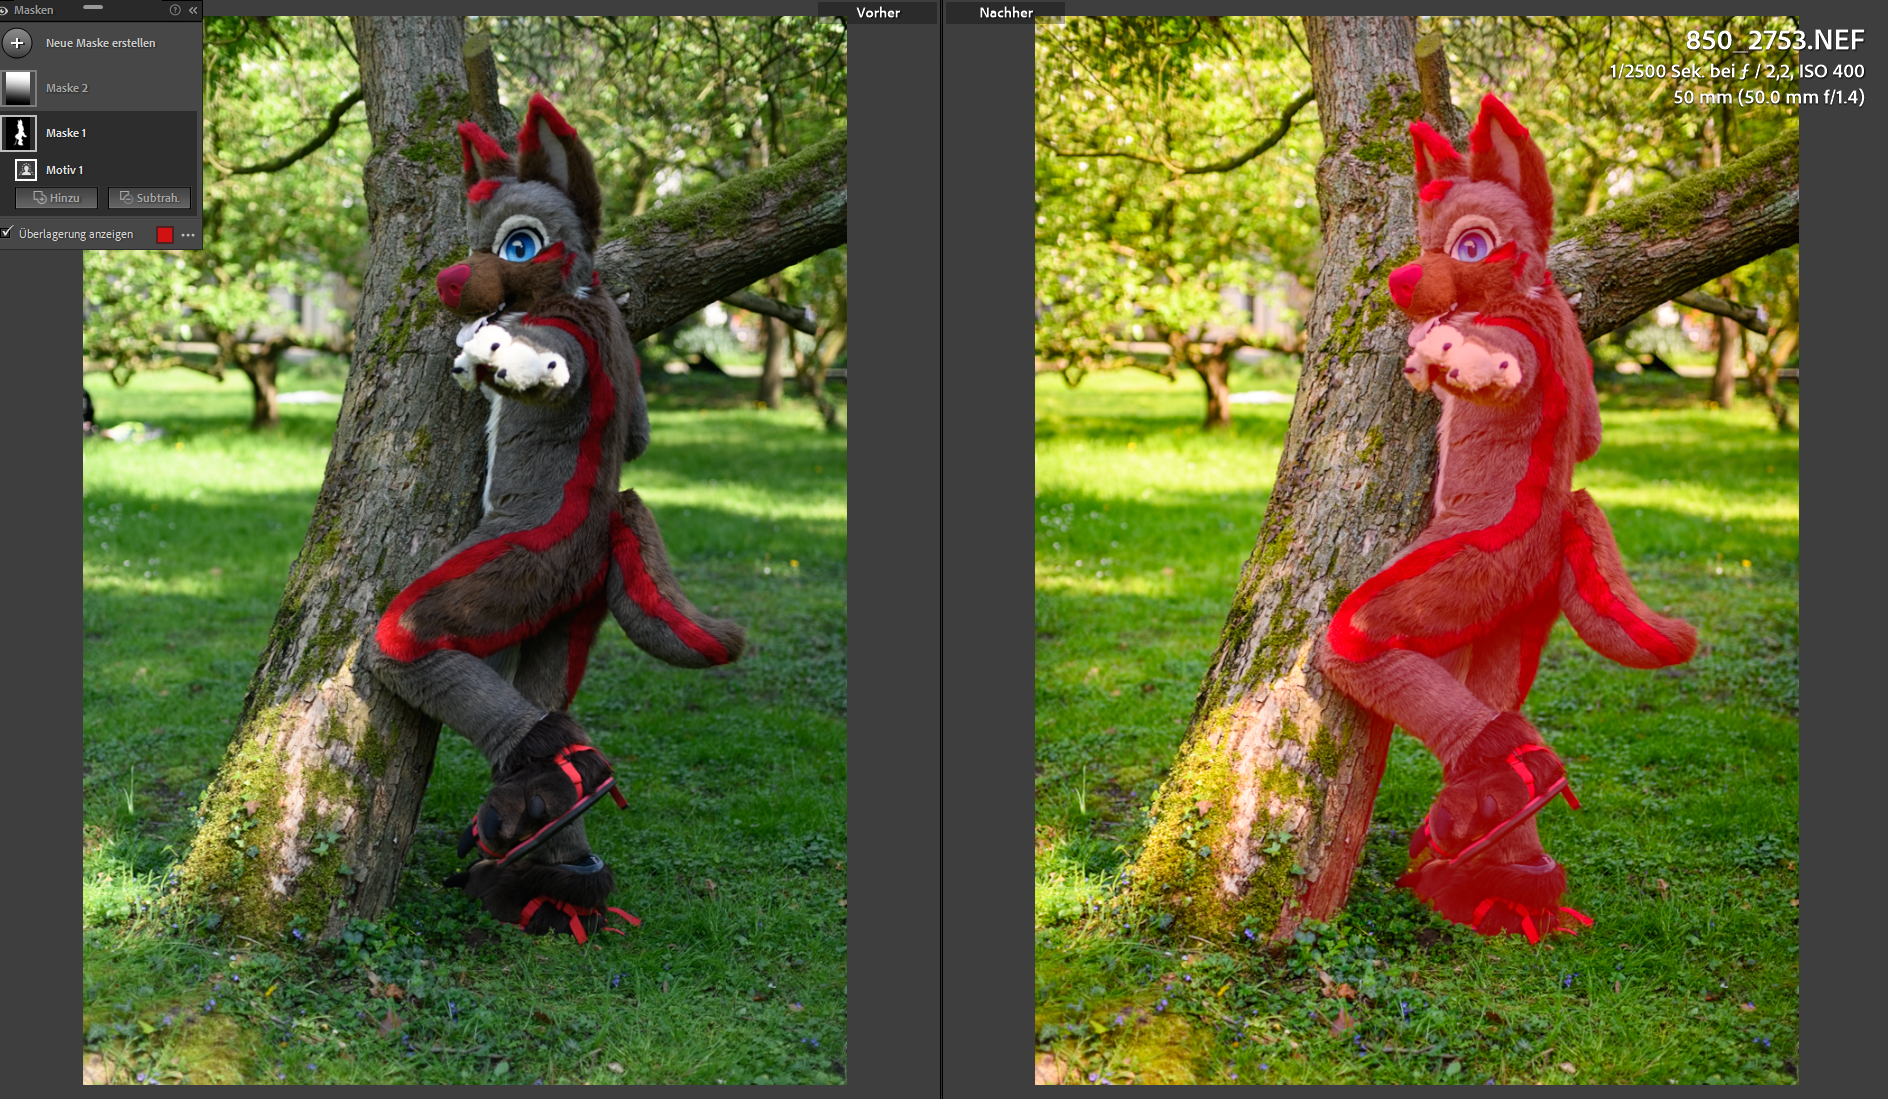The height and width of the screenshot is (1099, 1888).
Task: Click the drag handle of Masken panel
Action: (93, 7)
